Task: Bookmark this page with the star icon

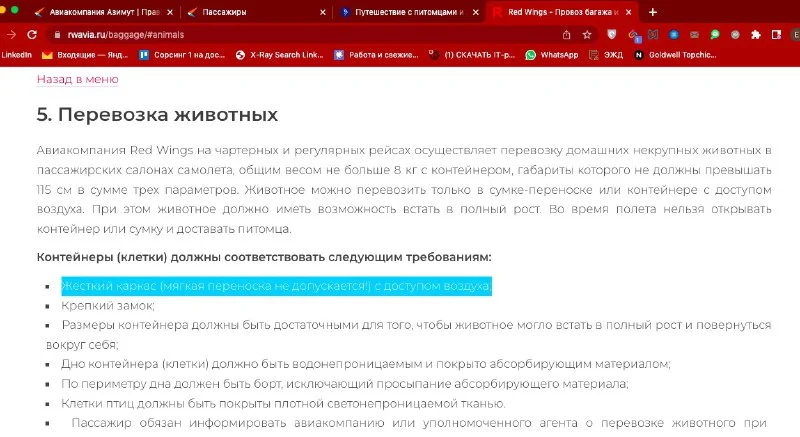Action: (587, 35)
